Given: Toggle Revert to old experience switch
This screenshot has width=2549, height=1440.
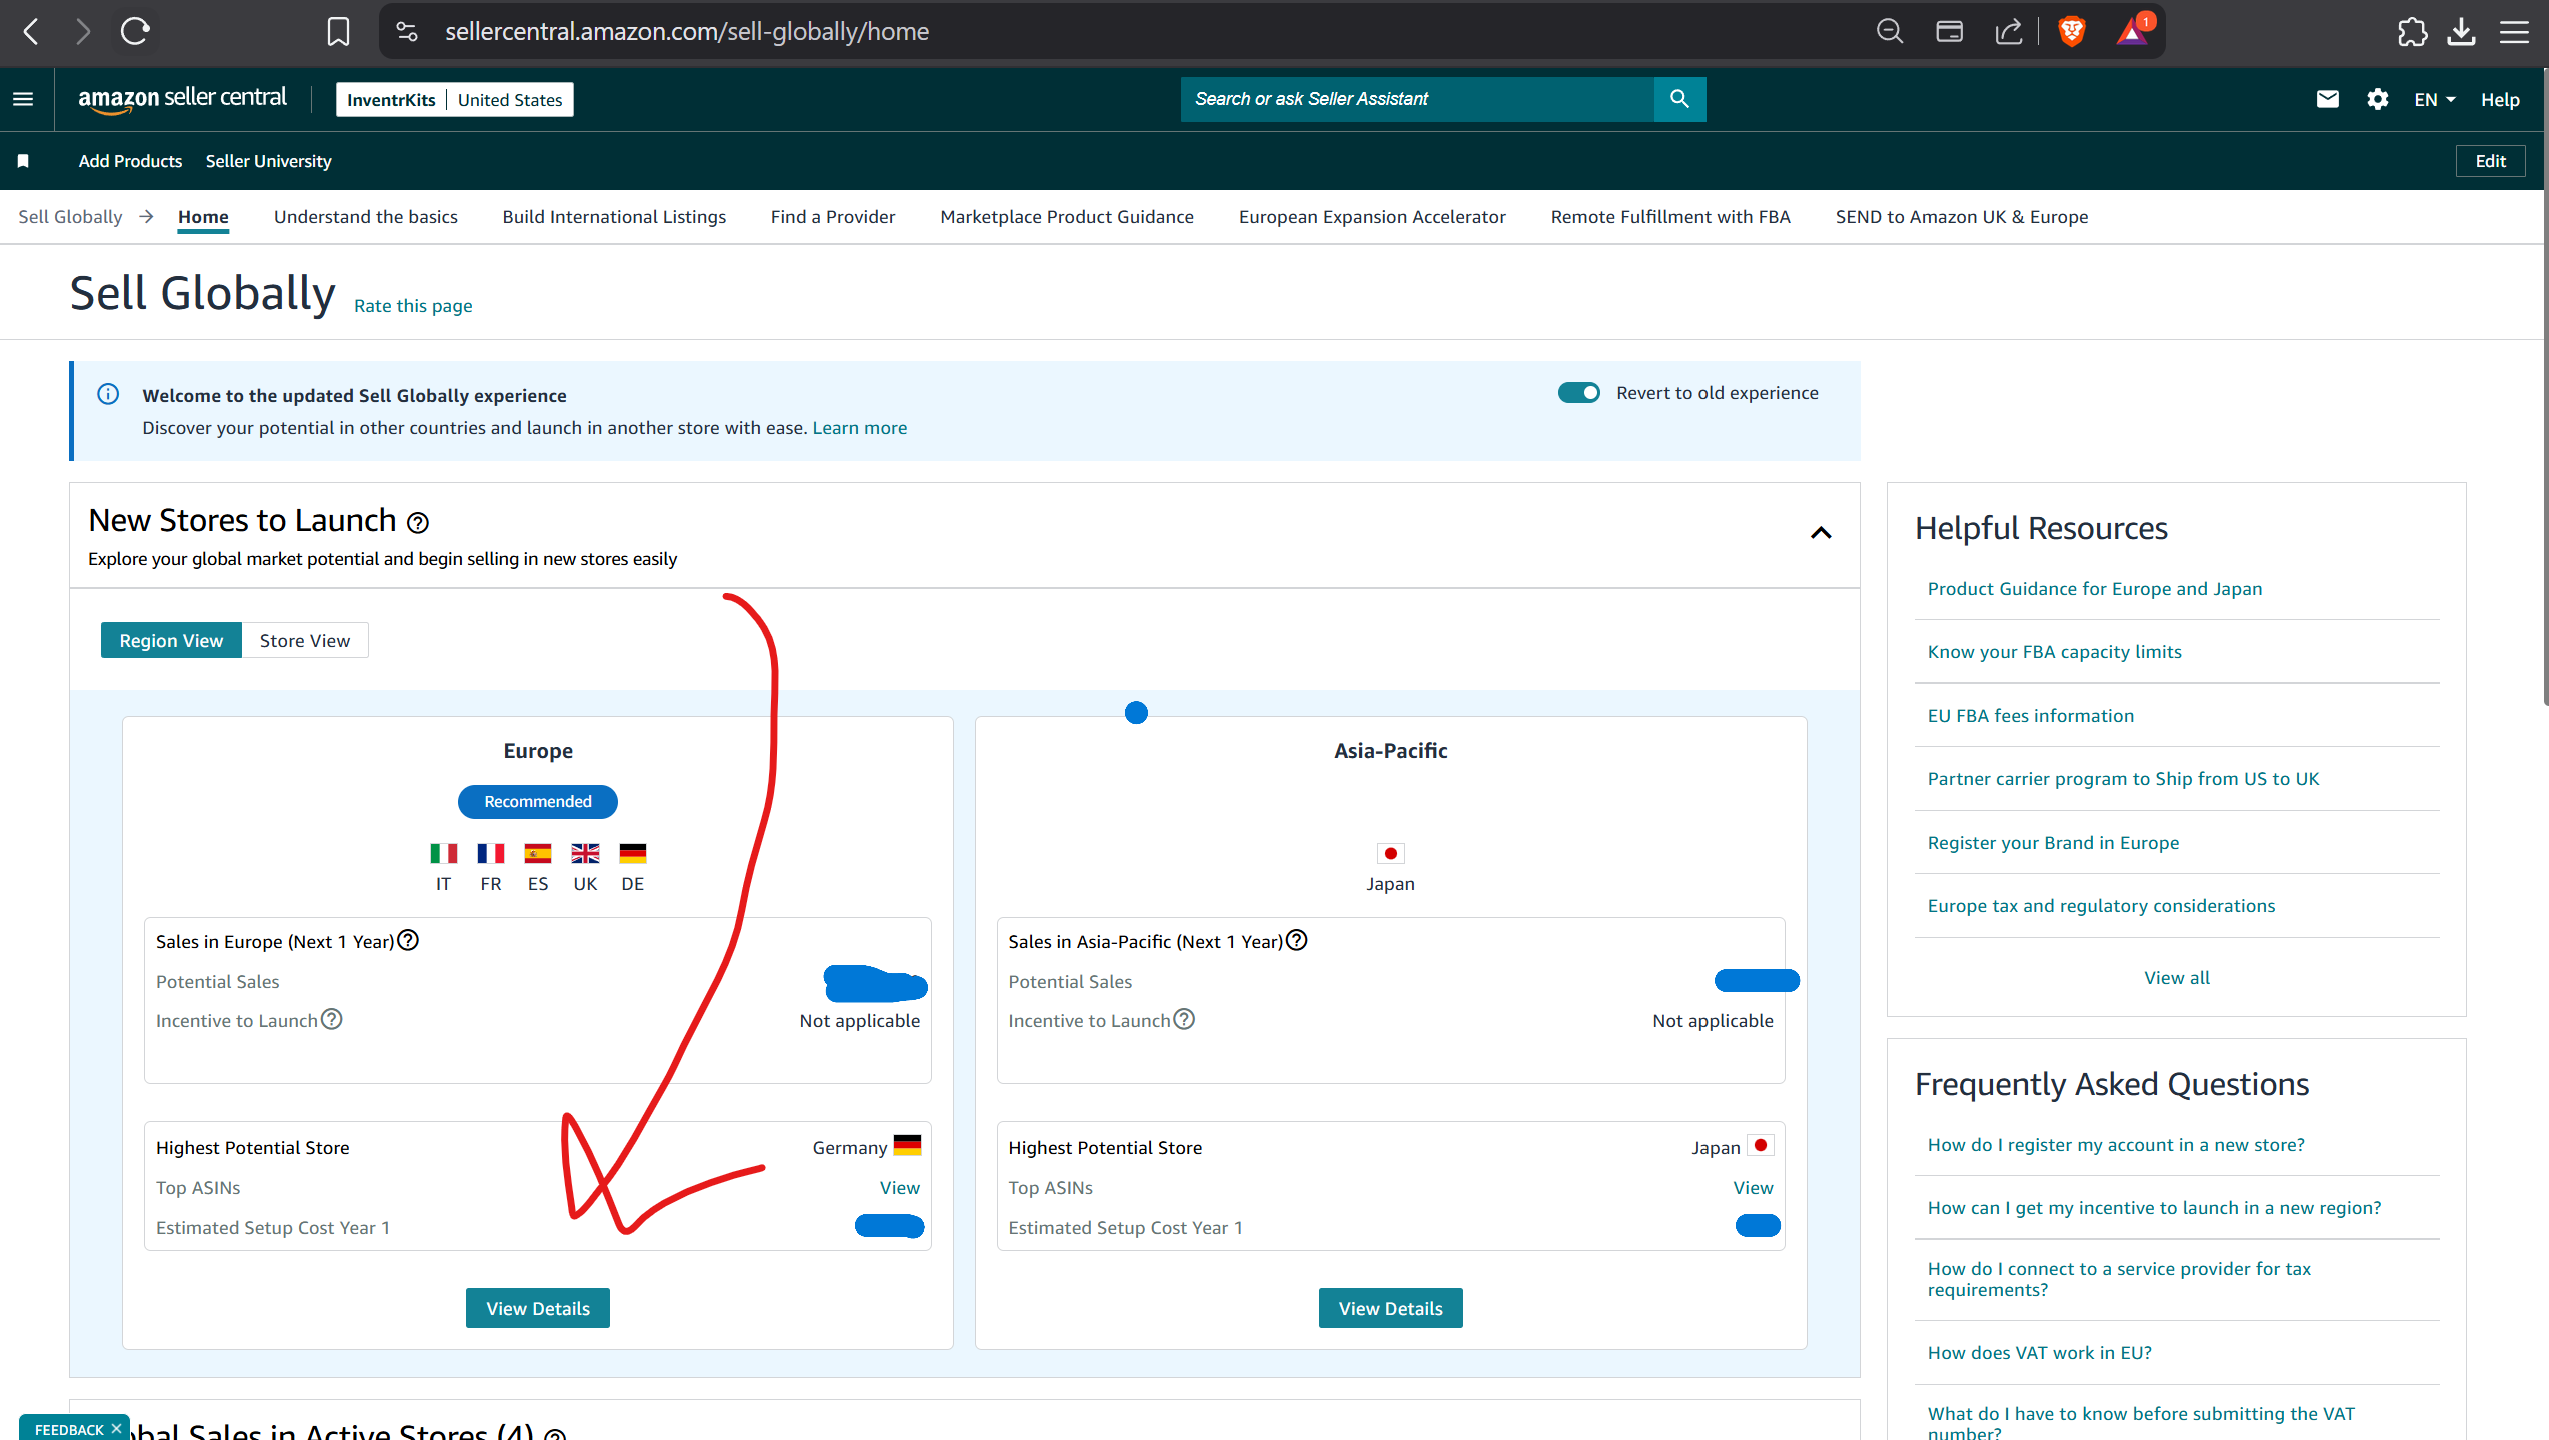Looking at the screenshot, I should (1578, 393).
